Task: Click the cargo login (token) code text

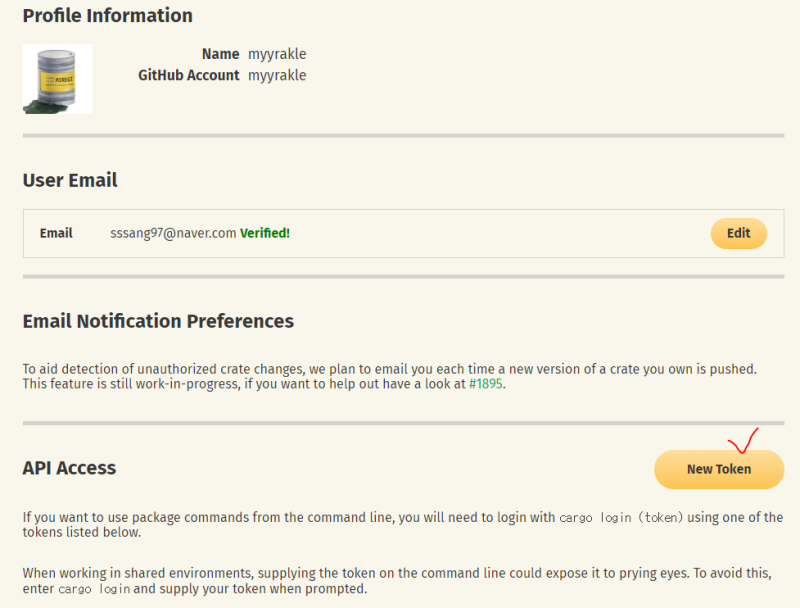Action: (622, 517)
